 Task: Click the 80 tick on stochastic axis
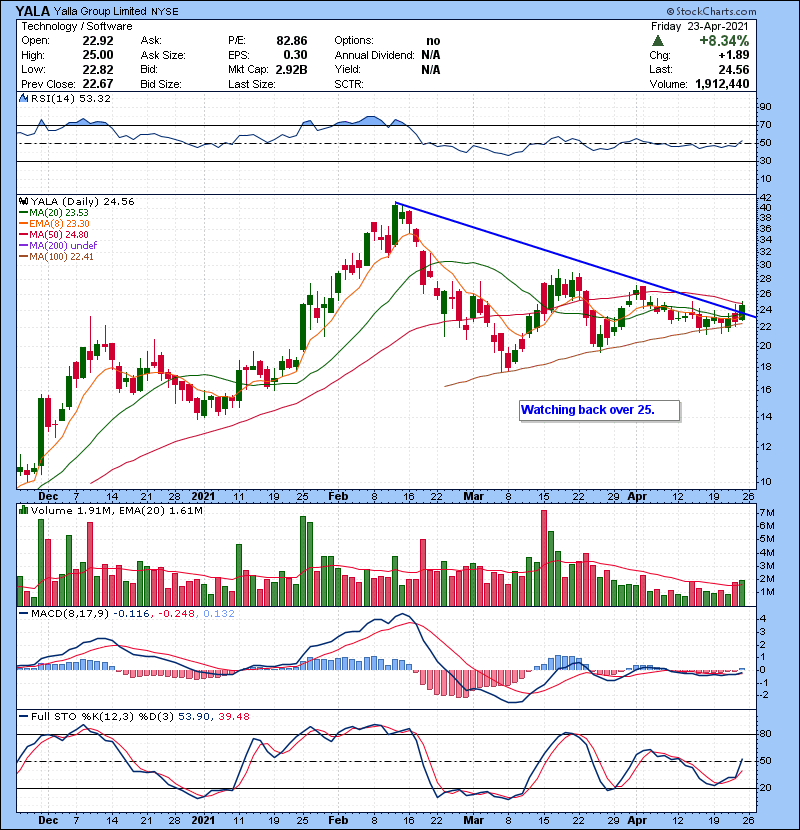coord(766,734)
